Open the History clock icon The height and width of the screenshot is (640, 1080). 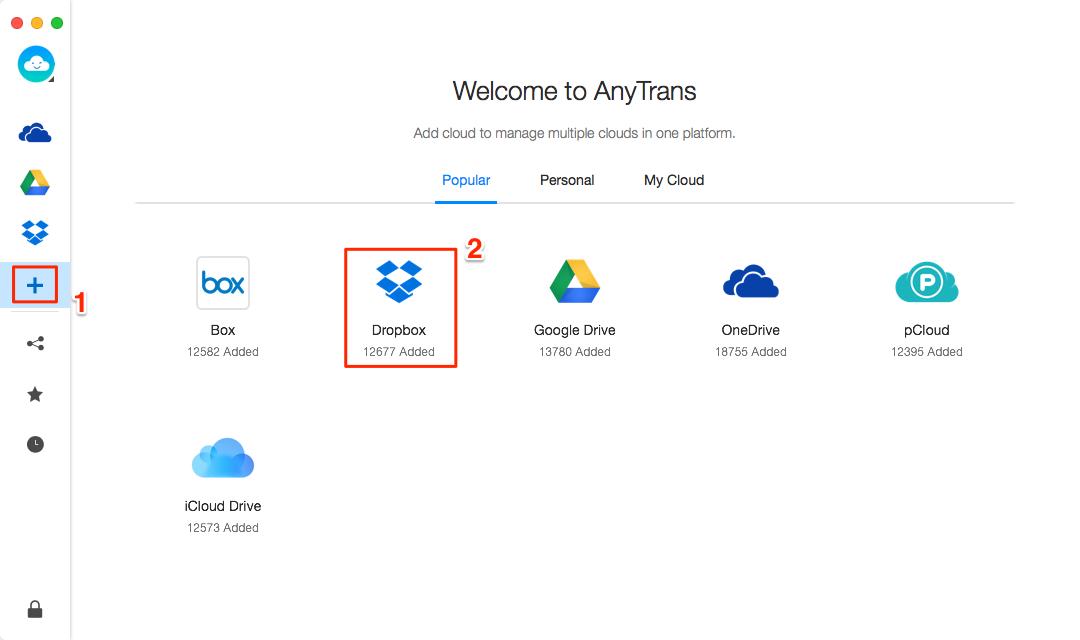pyautogui.click(x=35, y=444)
